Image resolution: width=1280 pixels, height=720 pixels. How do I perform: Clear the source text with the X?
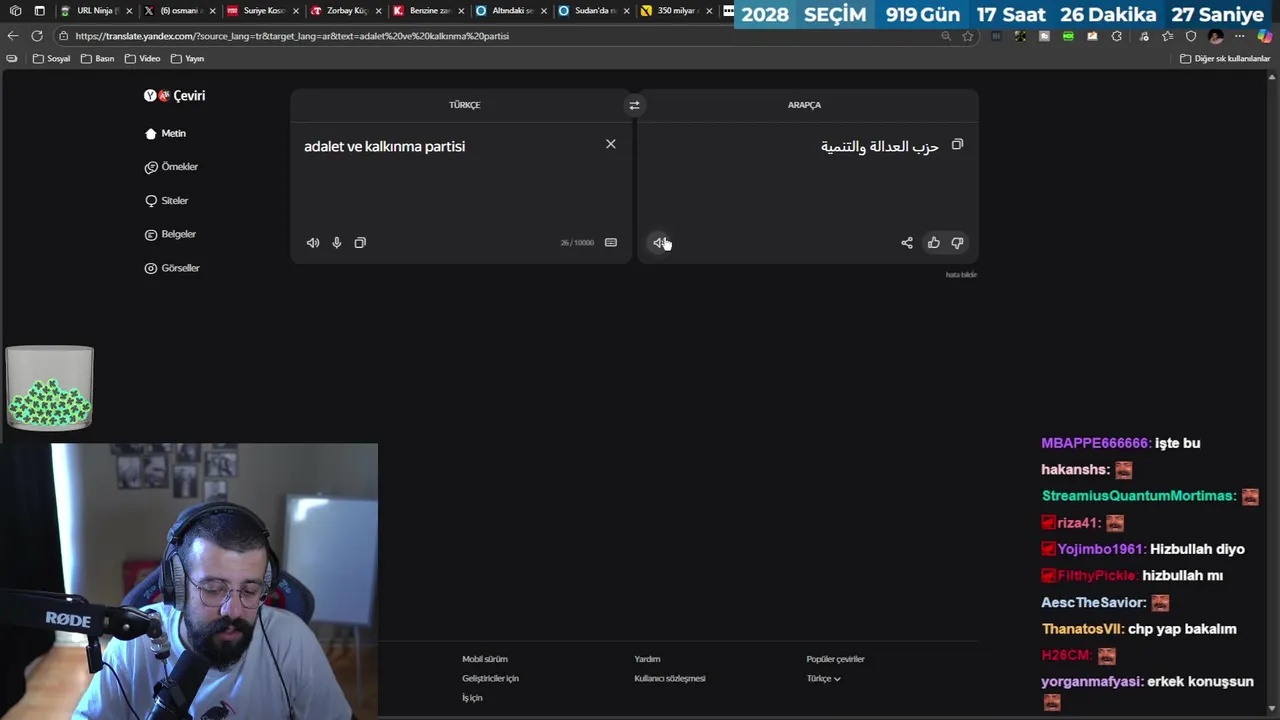611,144
